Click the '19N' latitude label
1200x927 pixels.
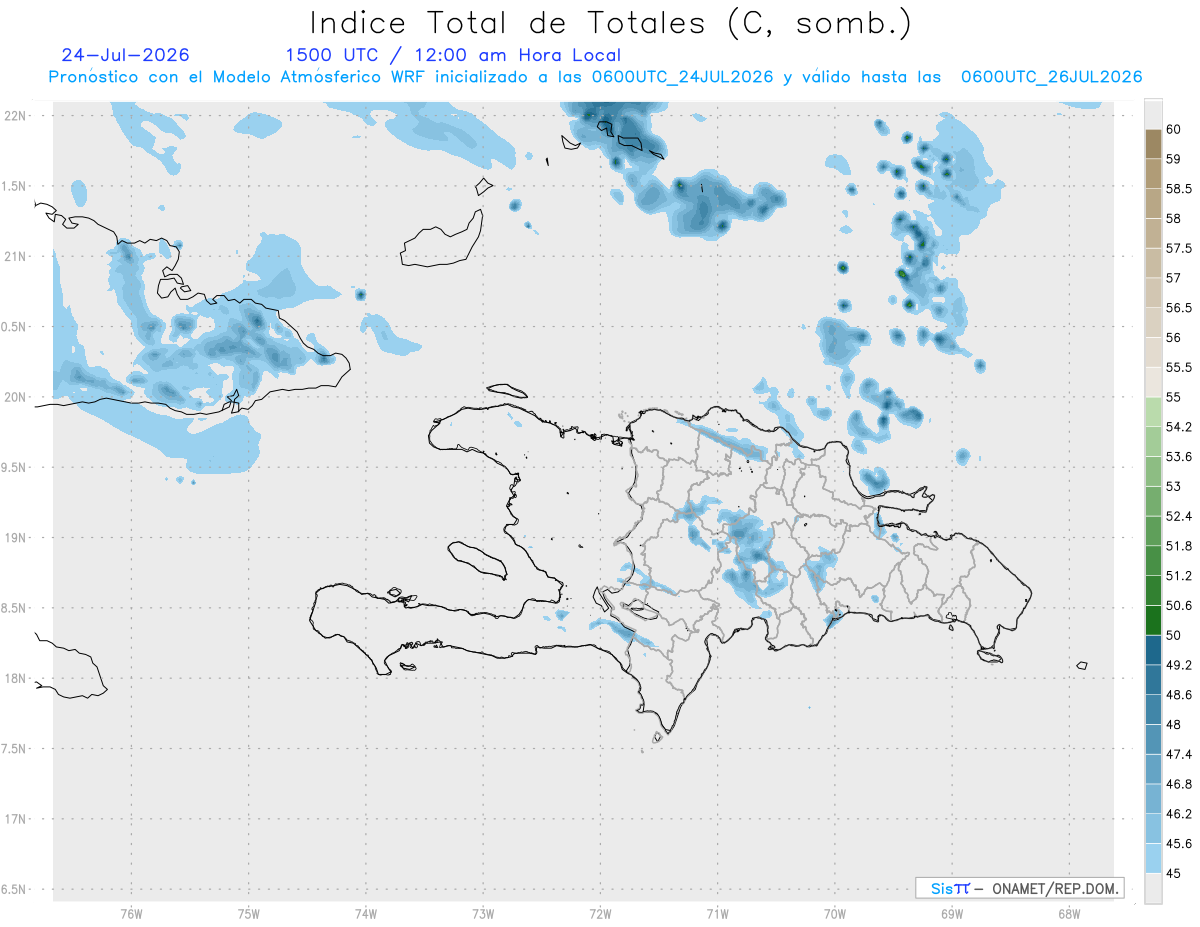coord(17,537)
